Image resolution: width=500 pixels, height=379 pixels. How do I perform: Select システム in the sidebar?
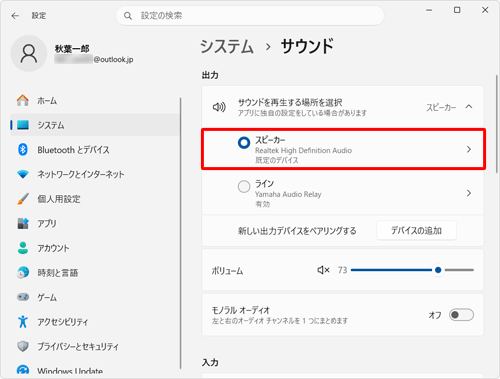tap(95, 125)
